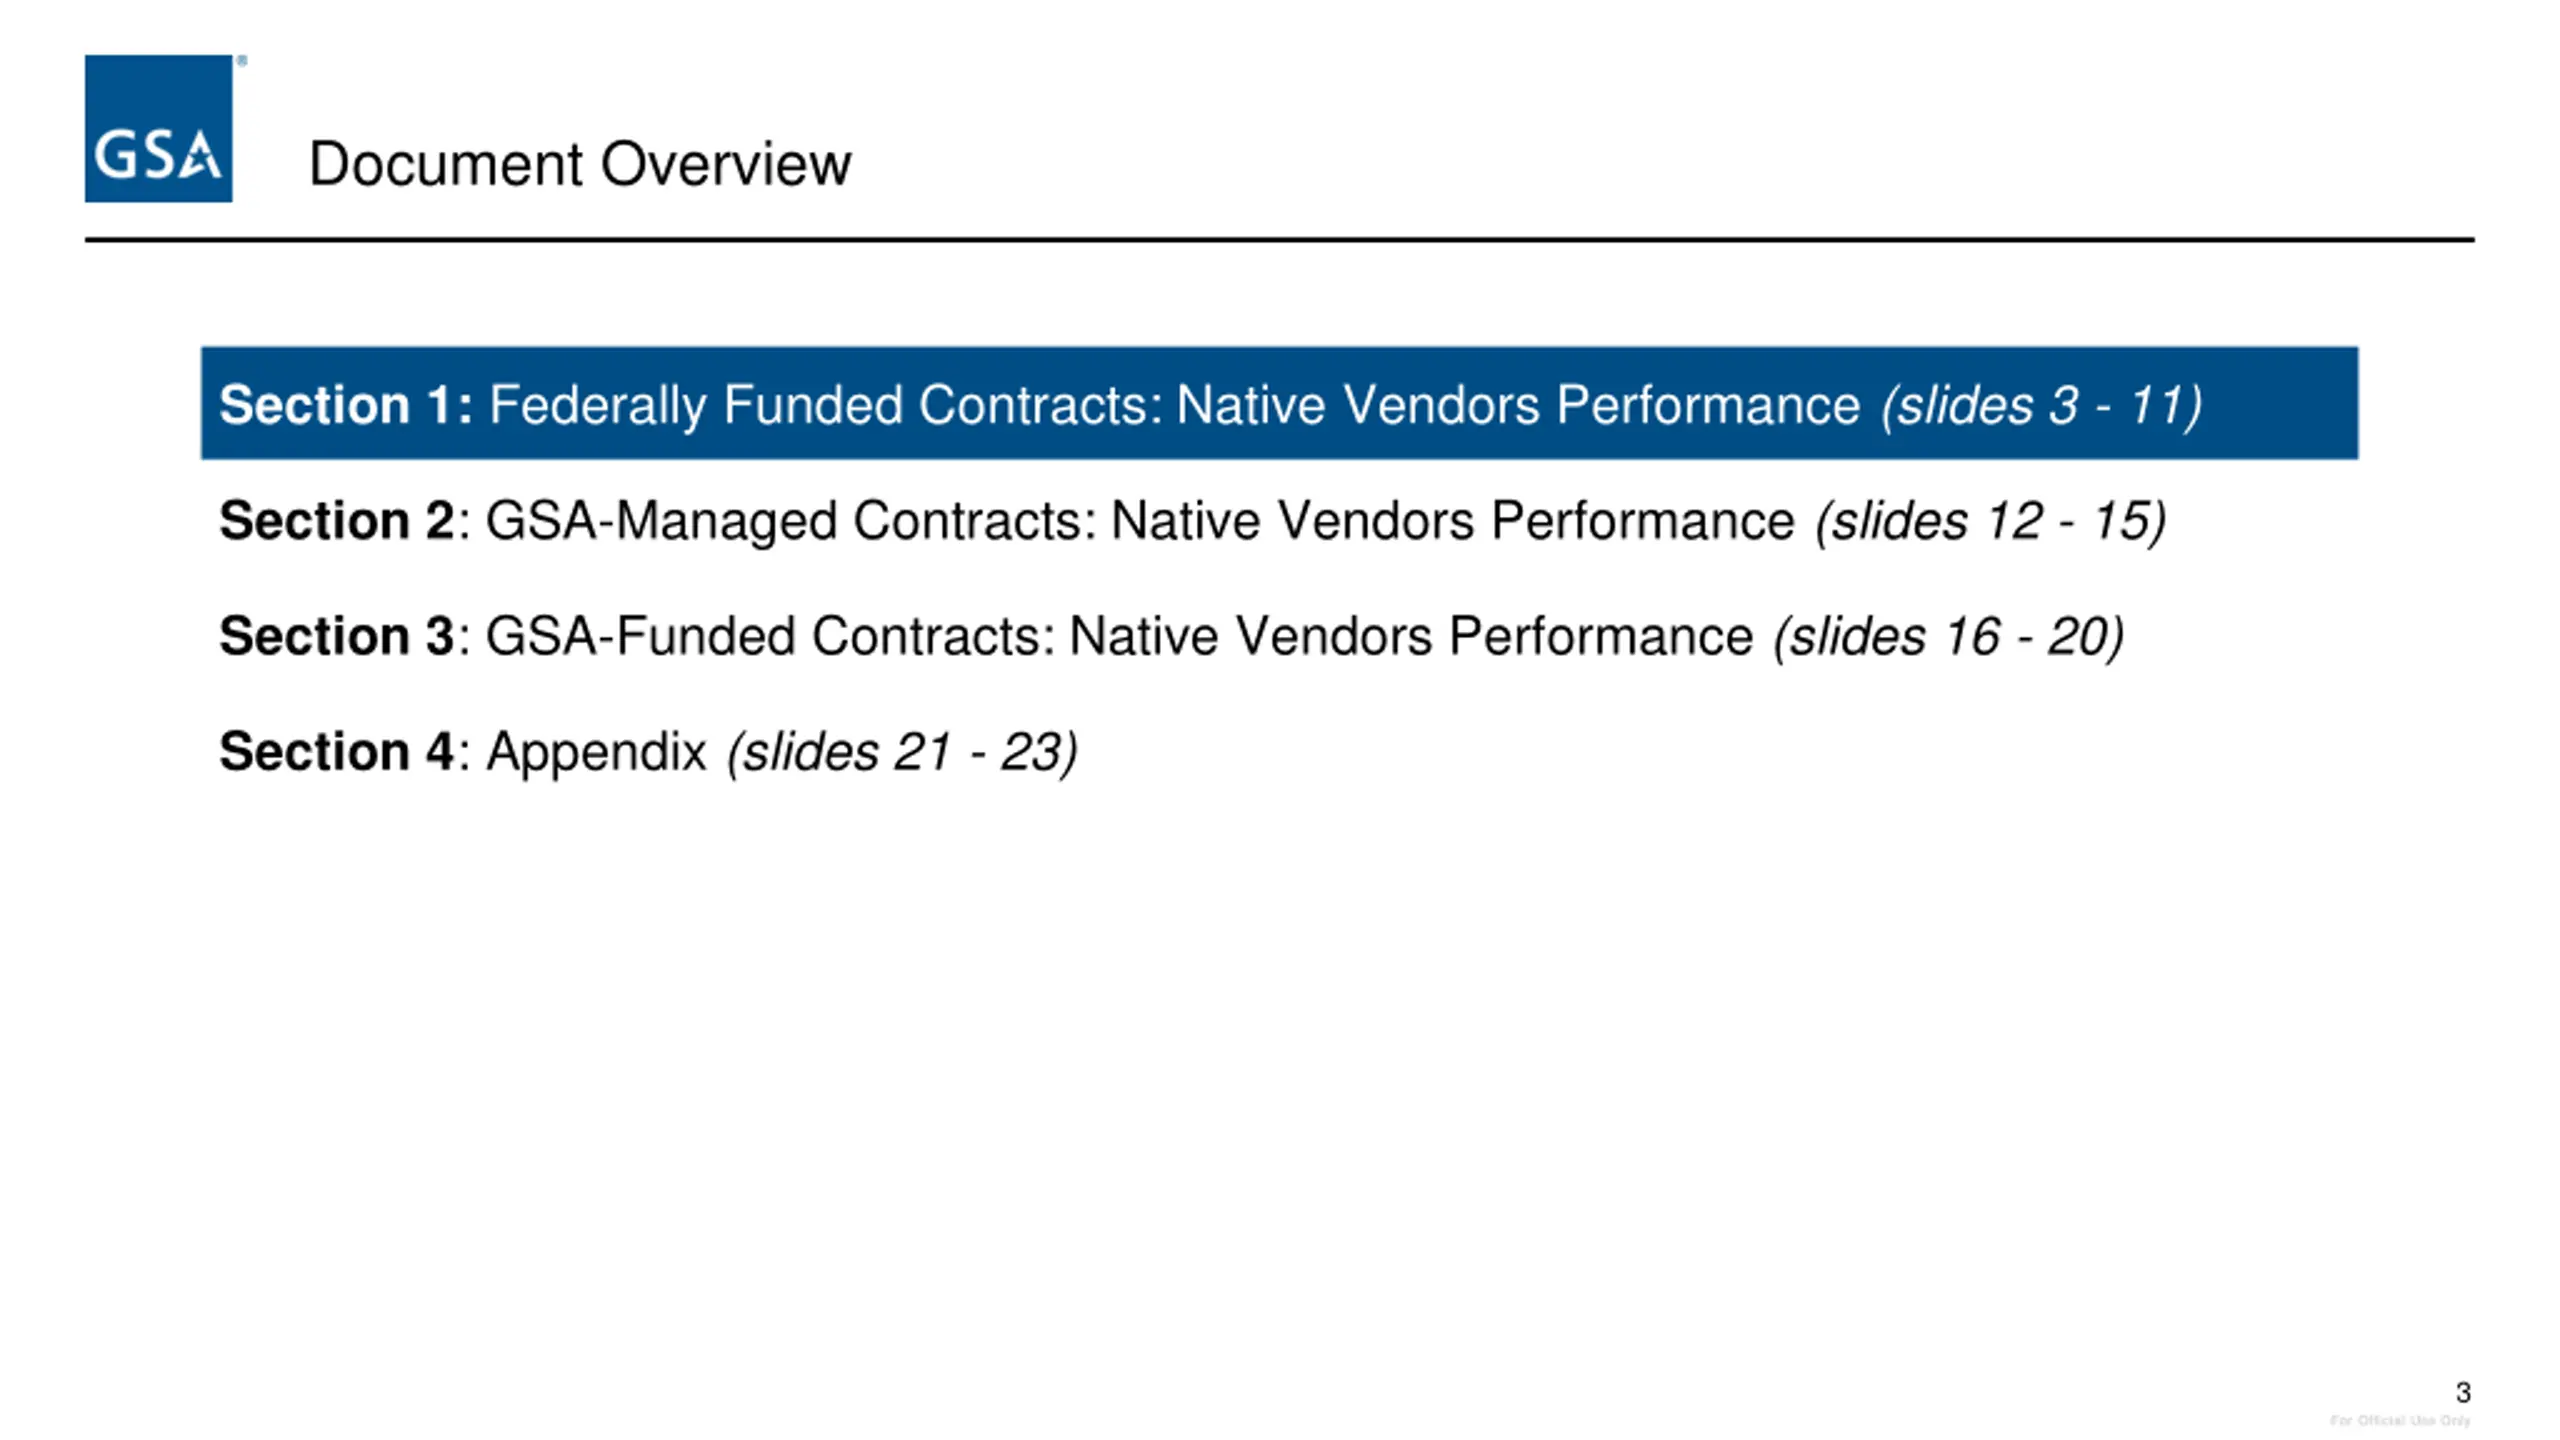Click the bold Section 1 label
Viewport: 2560px width, 1440px height.
pyautogui.click(x=345, y=405)
